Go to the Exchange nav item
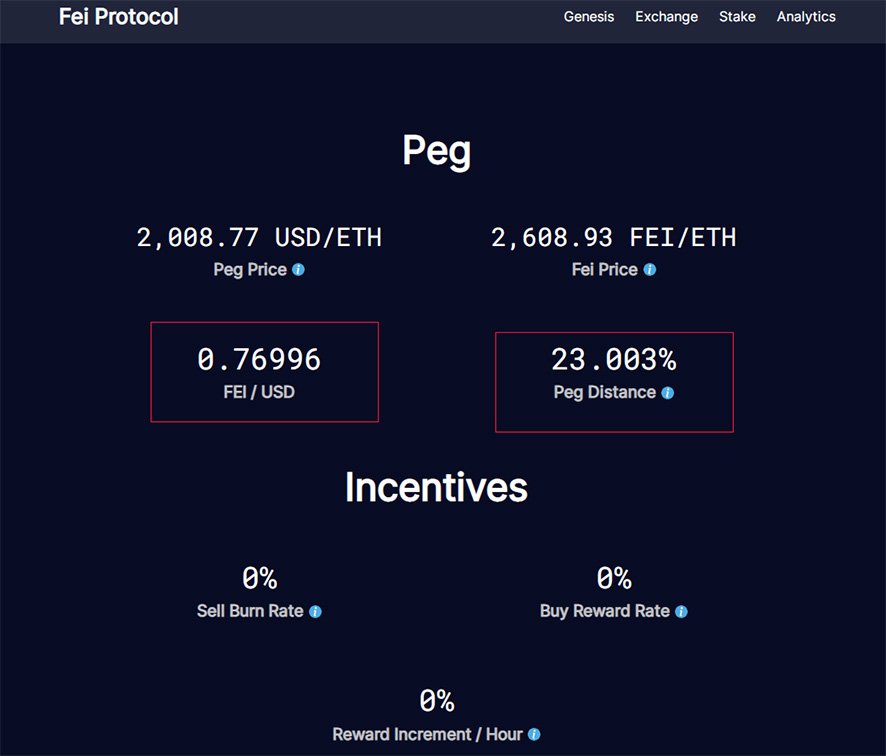 point(666,17)
